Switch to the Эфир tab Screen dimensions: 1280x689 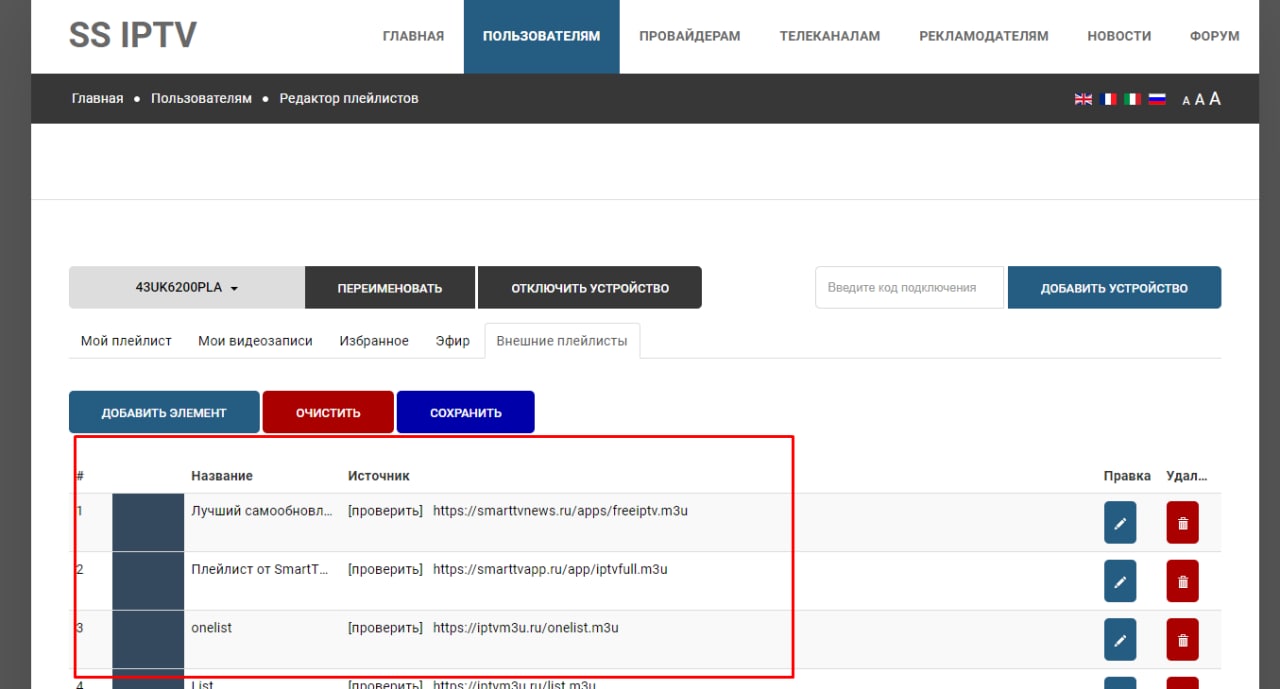pos(453,341)
